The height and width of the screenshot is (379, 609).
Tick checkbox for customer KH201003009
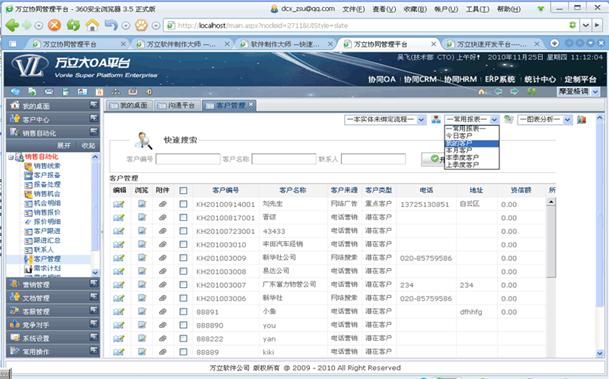tap(183, 258)
